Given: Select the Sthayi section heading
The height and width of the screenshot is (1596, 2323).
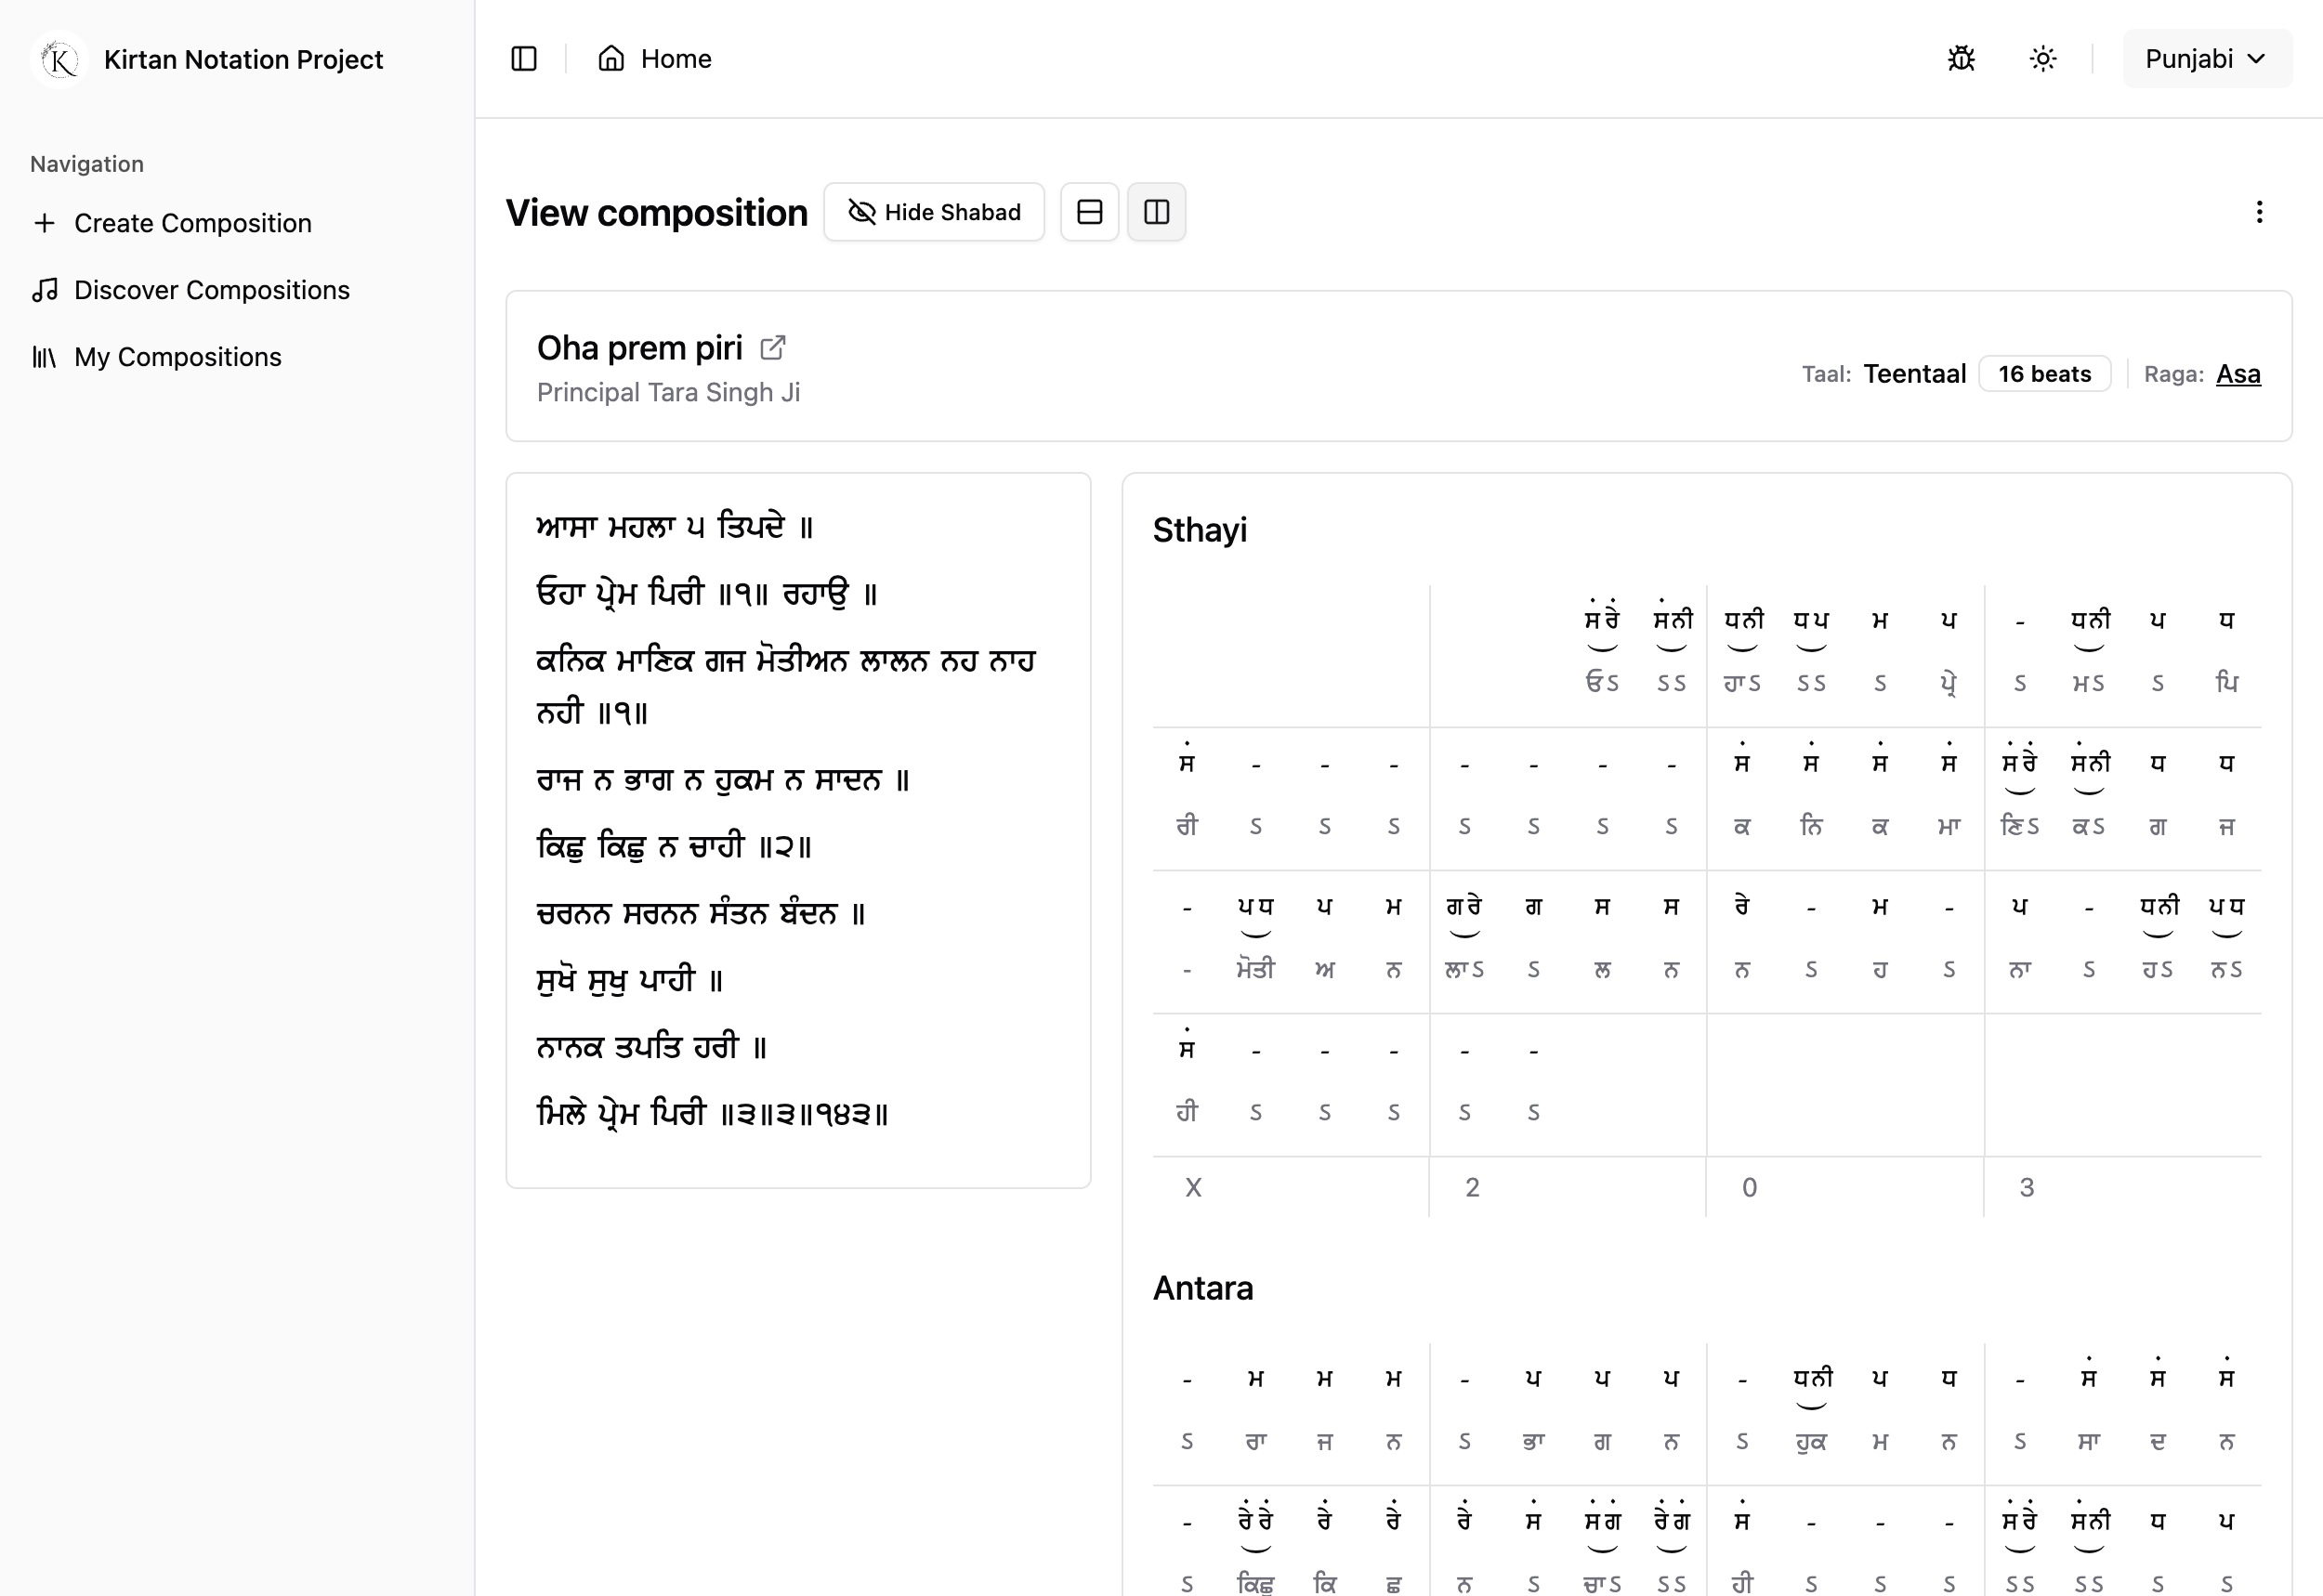Looking at the screenshot, I should pyautogui.click(x=1200, y=530).
